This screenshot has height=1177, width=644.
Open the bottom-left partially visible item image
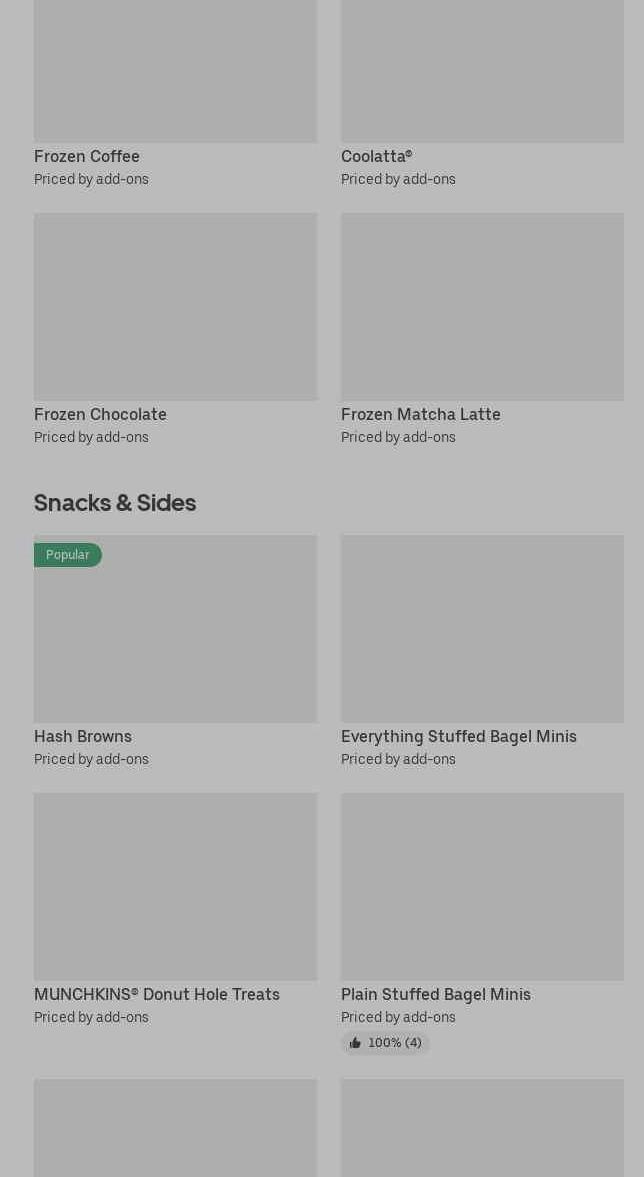(175, 1127)
